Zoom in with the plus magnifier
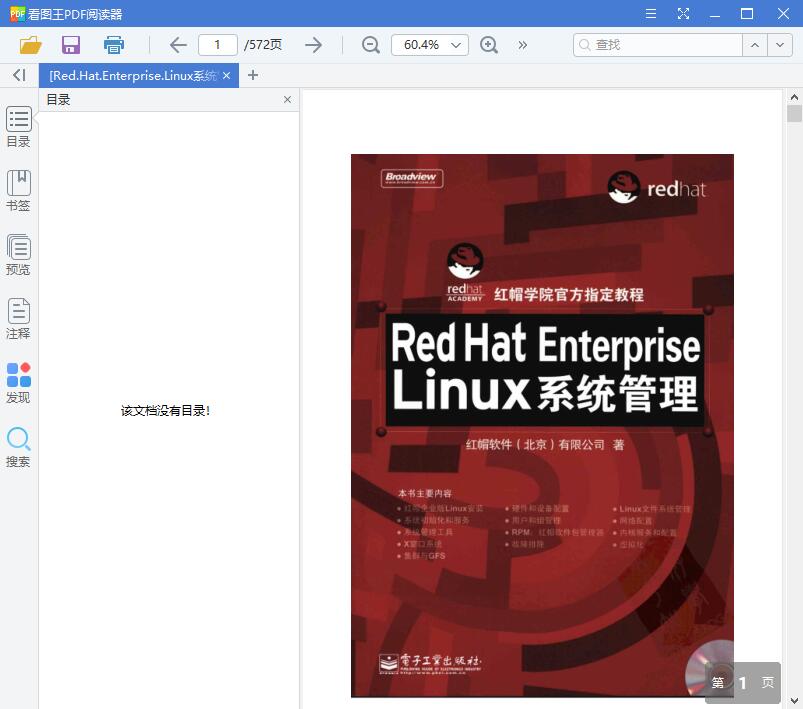Image resolution: width=803 pixels, height=709 pixels. [489, 45]
